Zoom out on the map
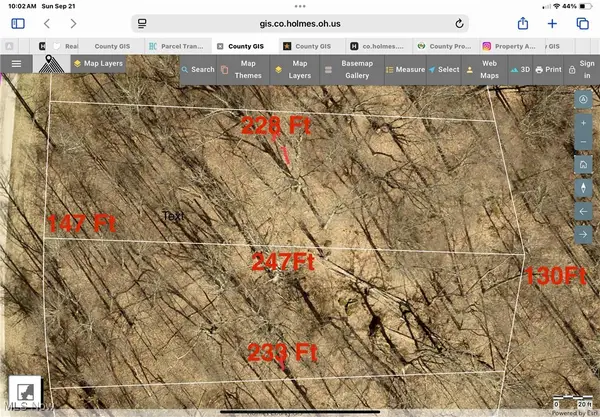Screen dimensions: 600x417 (x=583, y=143)
